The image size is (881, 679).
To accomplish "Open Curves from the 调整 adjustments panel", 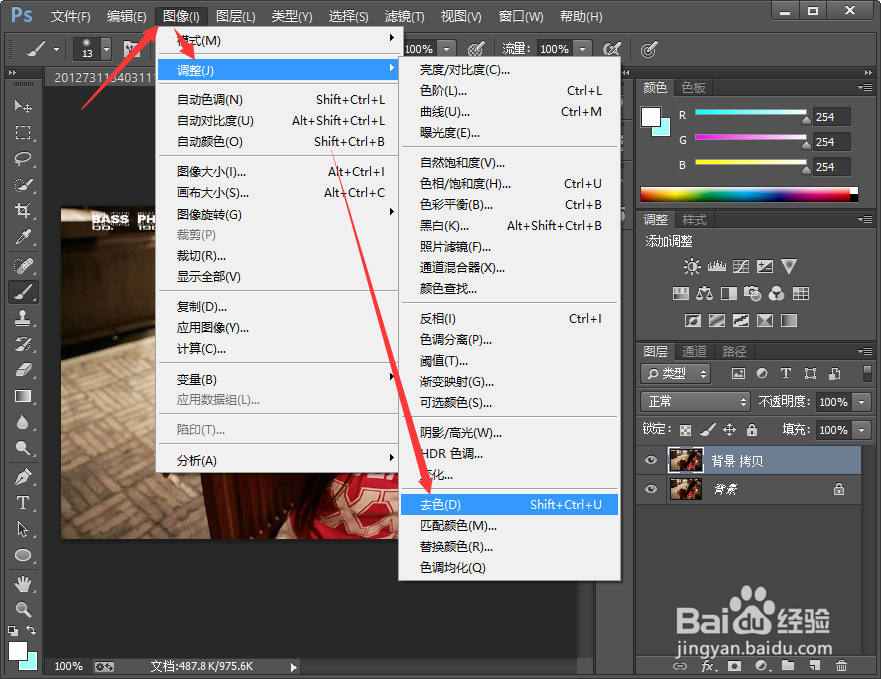I will 741,265.
